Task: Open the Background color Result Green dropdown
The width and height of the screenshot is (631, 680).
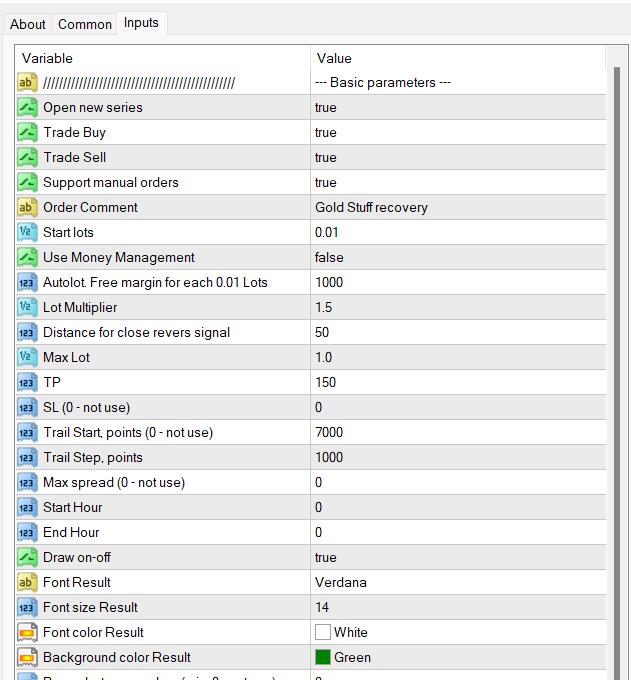Action: [x=458, y=657]
